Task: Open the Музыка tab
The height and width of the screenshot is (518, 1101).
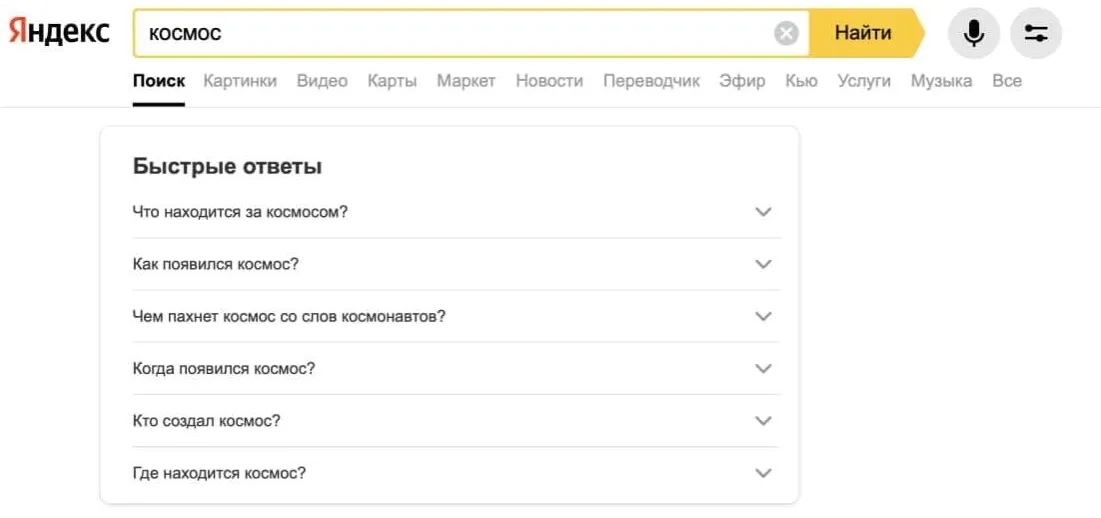Action: pyautogui.click(x=942, y=81)
